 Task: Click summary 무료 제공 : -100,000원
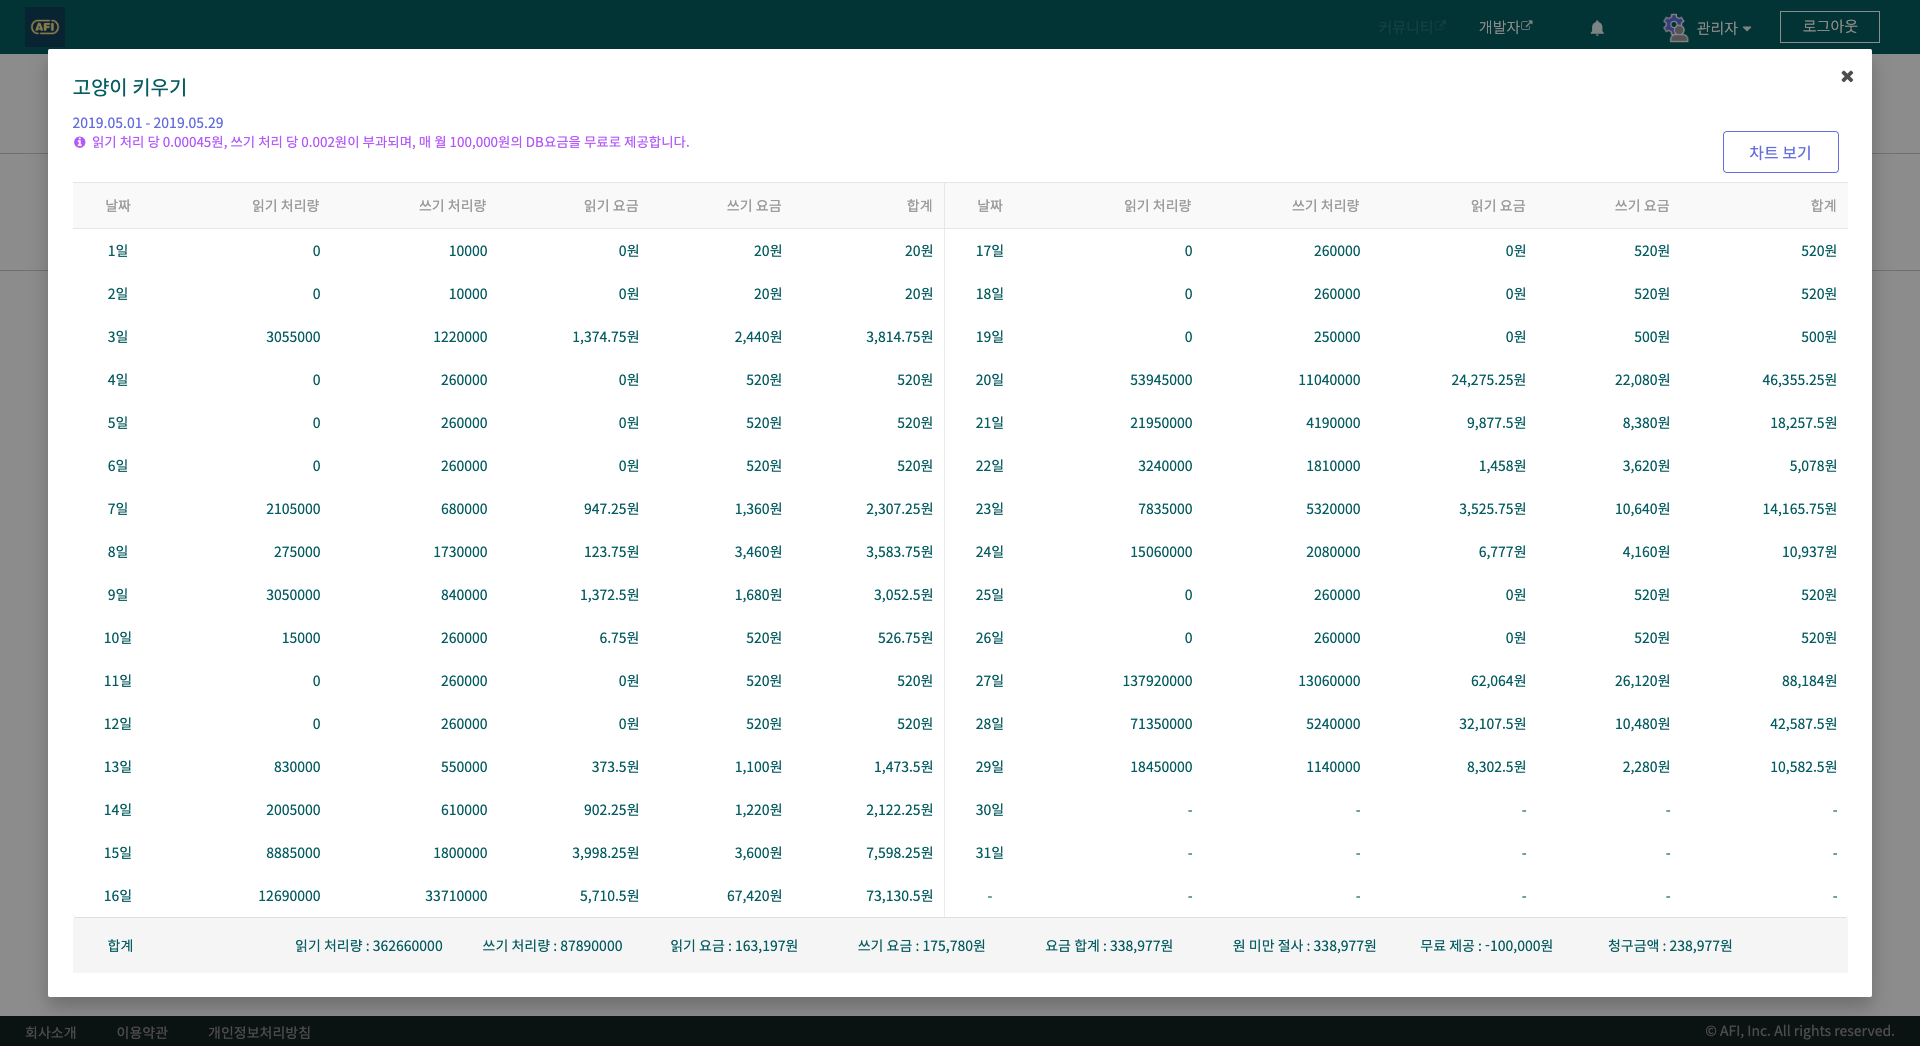click(x=1486, y=946)
